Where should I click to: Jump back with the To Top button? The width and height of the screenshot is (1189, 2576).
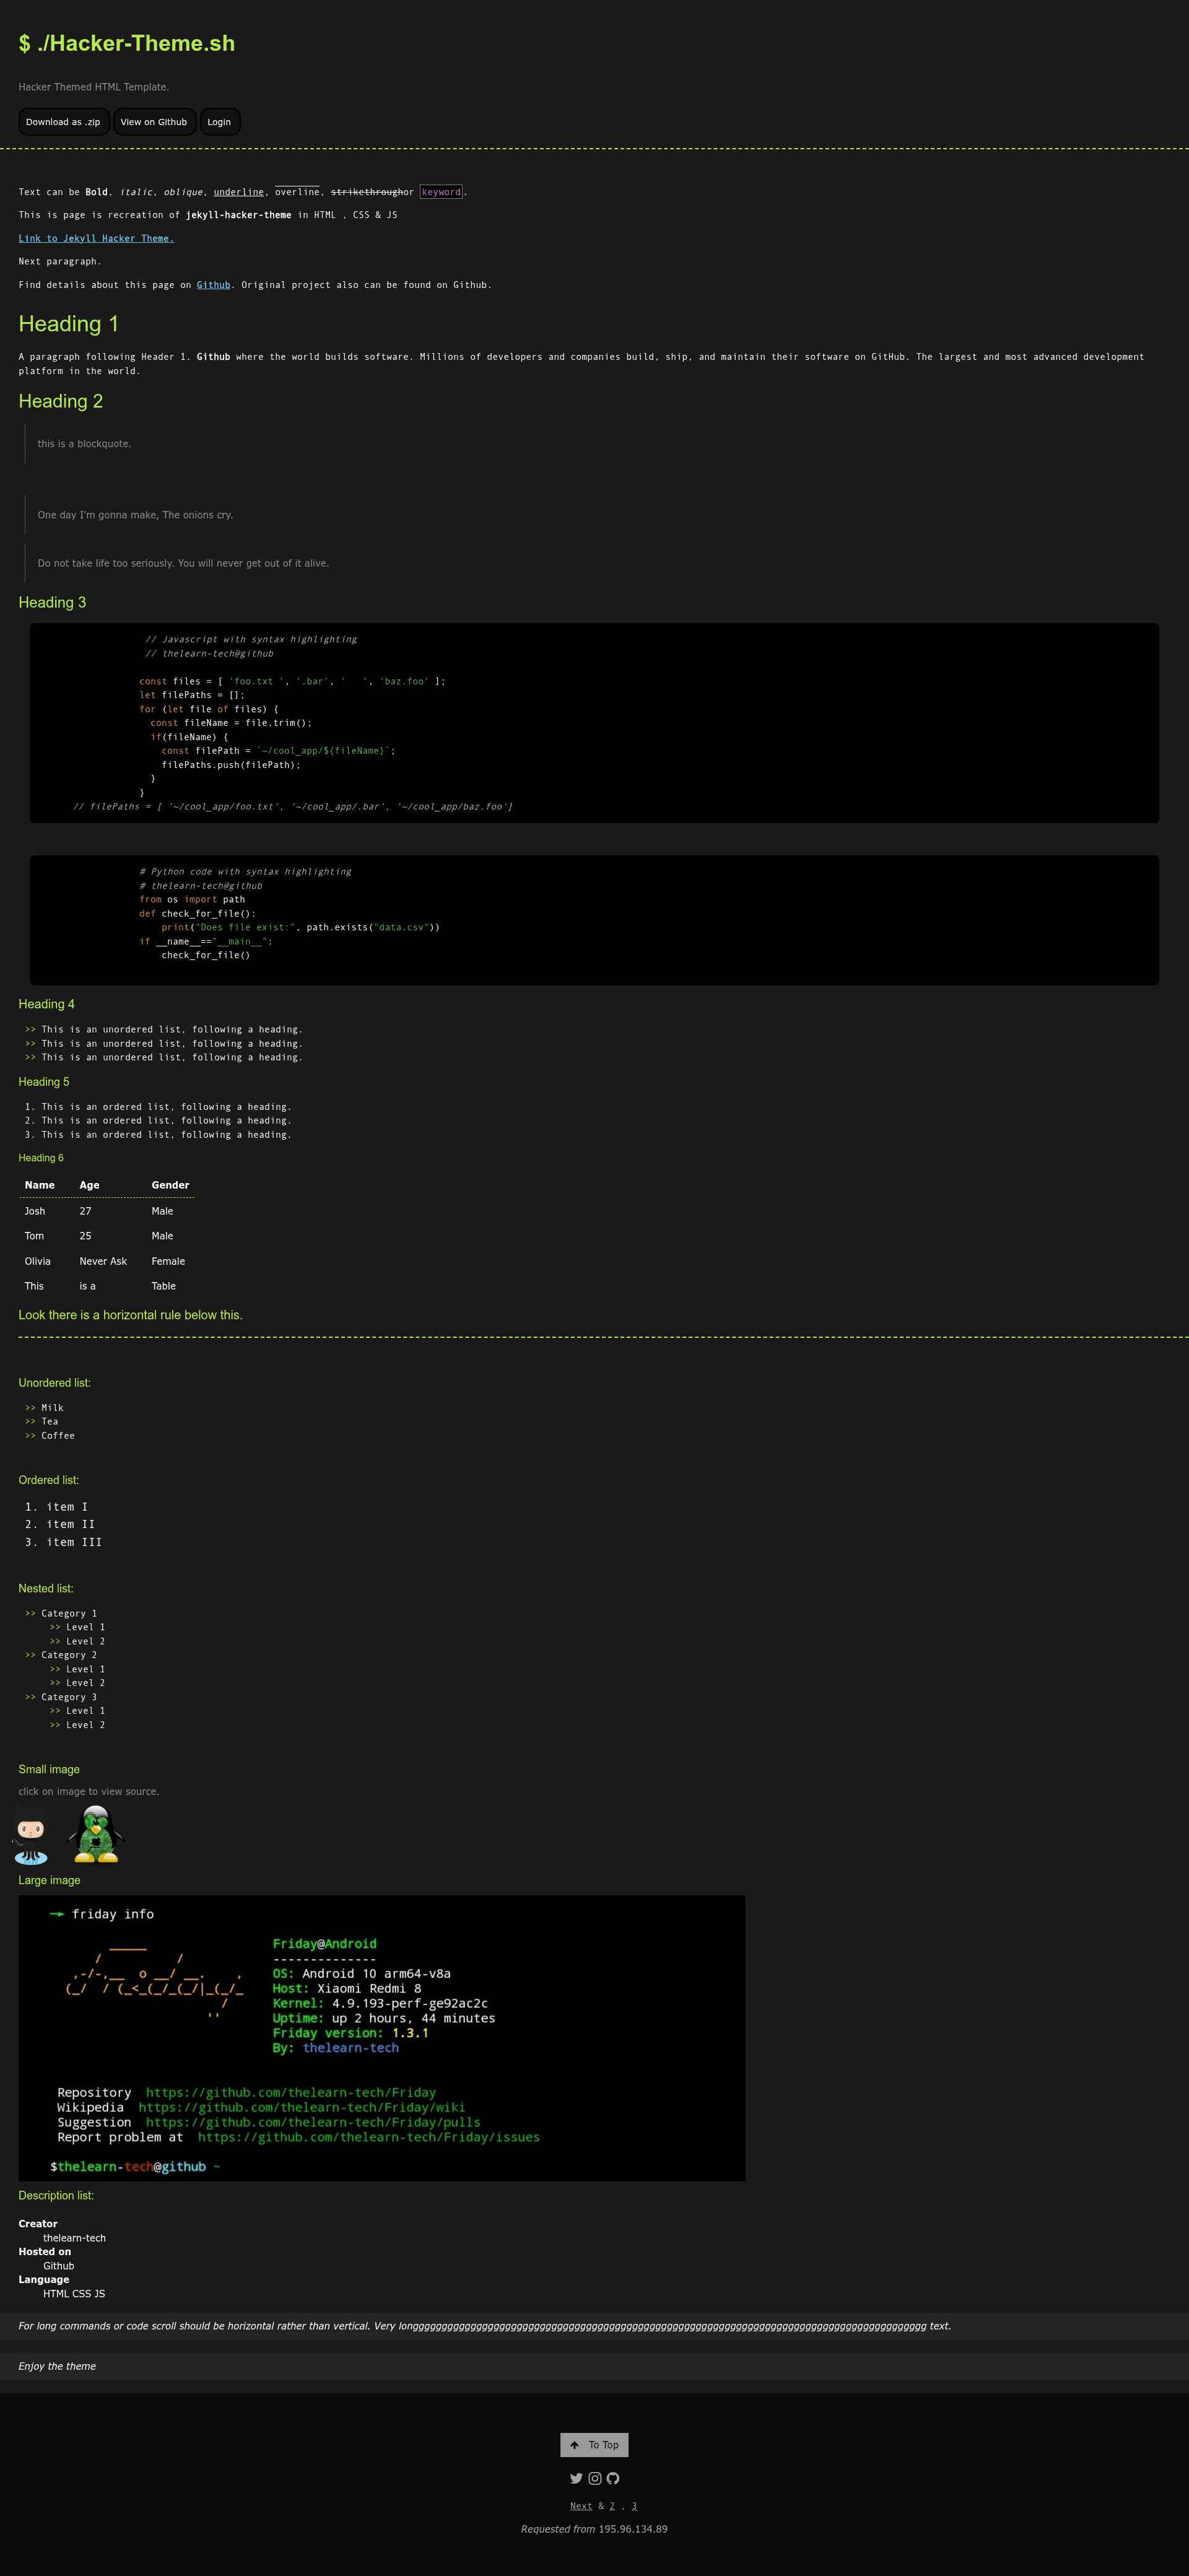(x=594, y=2445)
